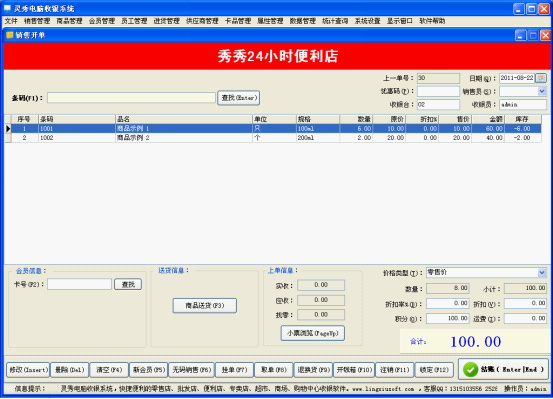The image size is (553, 399).
Task: Open the 供应商管理 menu
Action: coord(202,21)
